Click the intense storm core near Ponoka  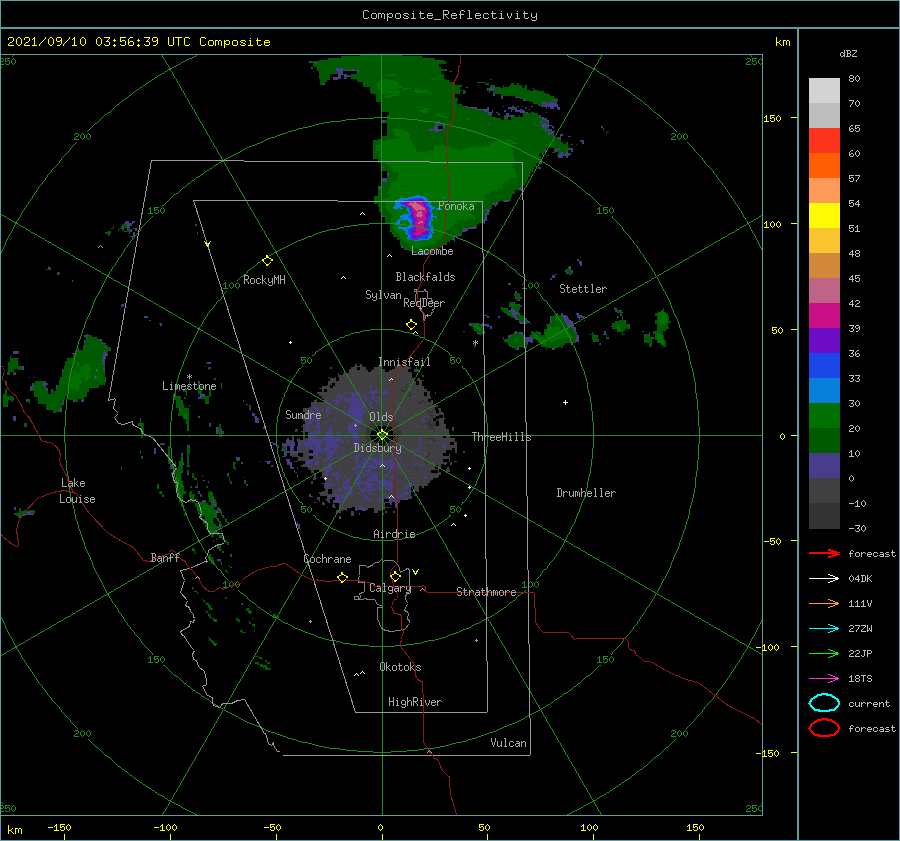coord(419,218)
